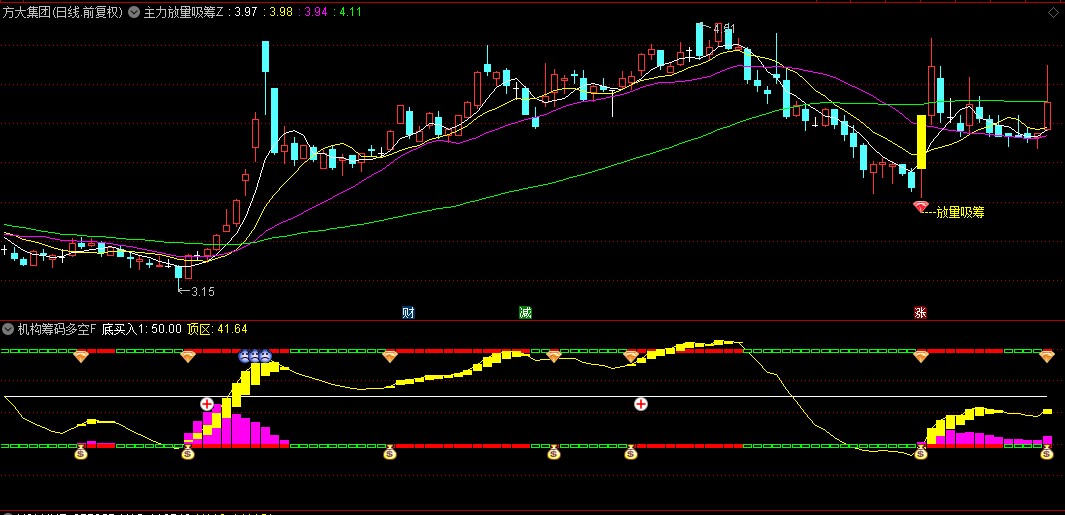Click the sixth orange diamond from left
The width and height of the screenshot is (1065, 515).
921,356
